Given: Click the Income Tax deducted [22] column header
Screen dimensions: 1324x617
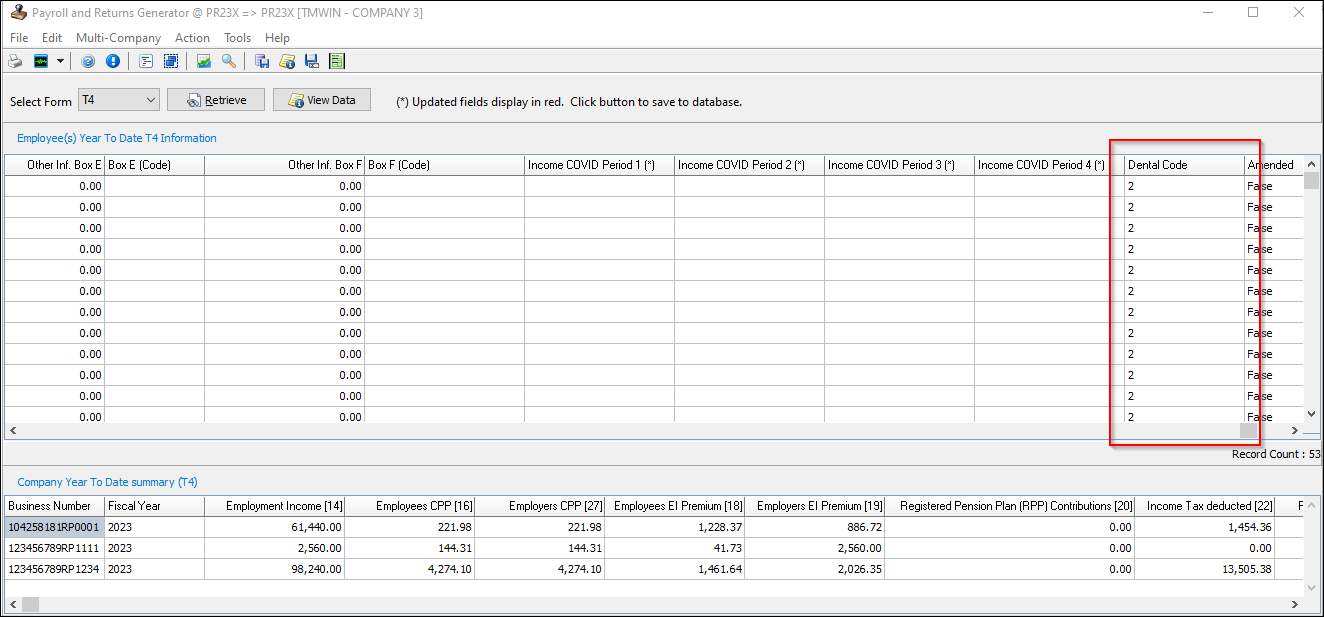Looking at the screenshot, I should pyautogui.click(x=1210, y=506).
